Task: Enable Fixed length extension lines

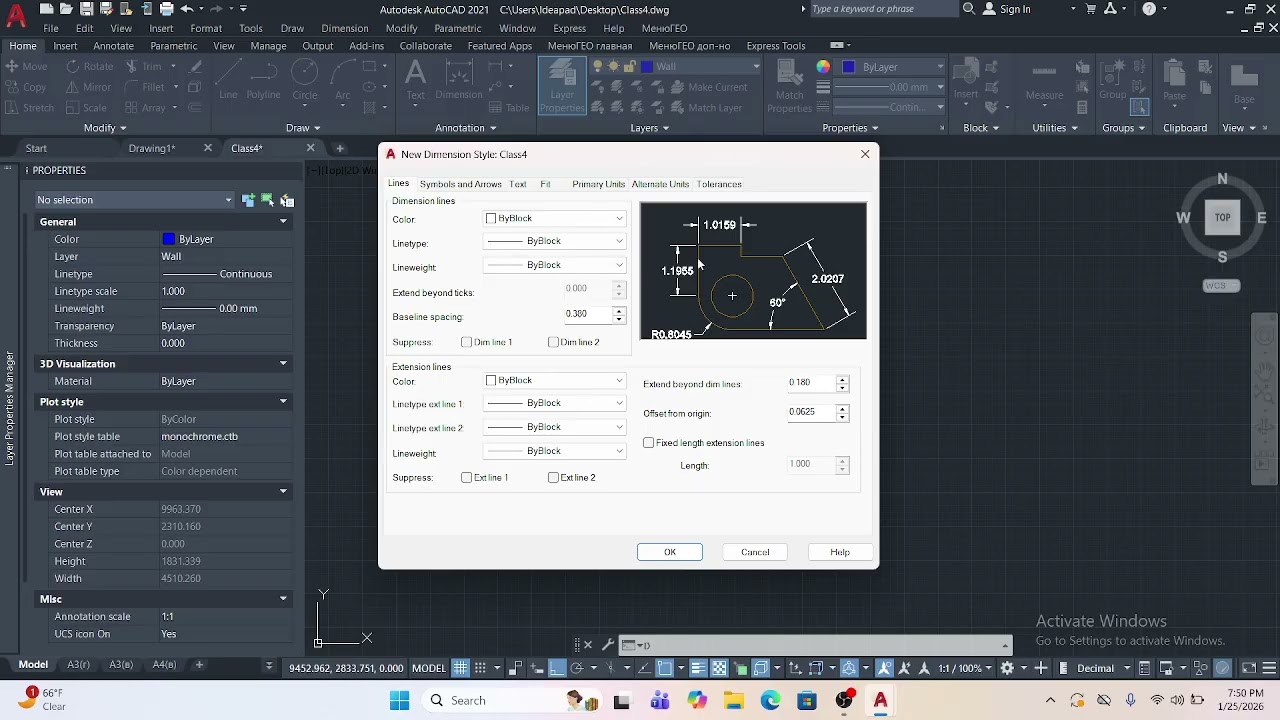Action: 649,443
